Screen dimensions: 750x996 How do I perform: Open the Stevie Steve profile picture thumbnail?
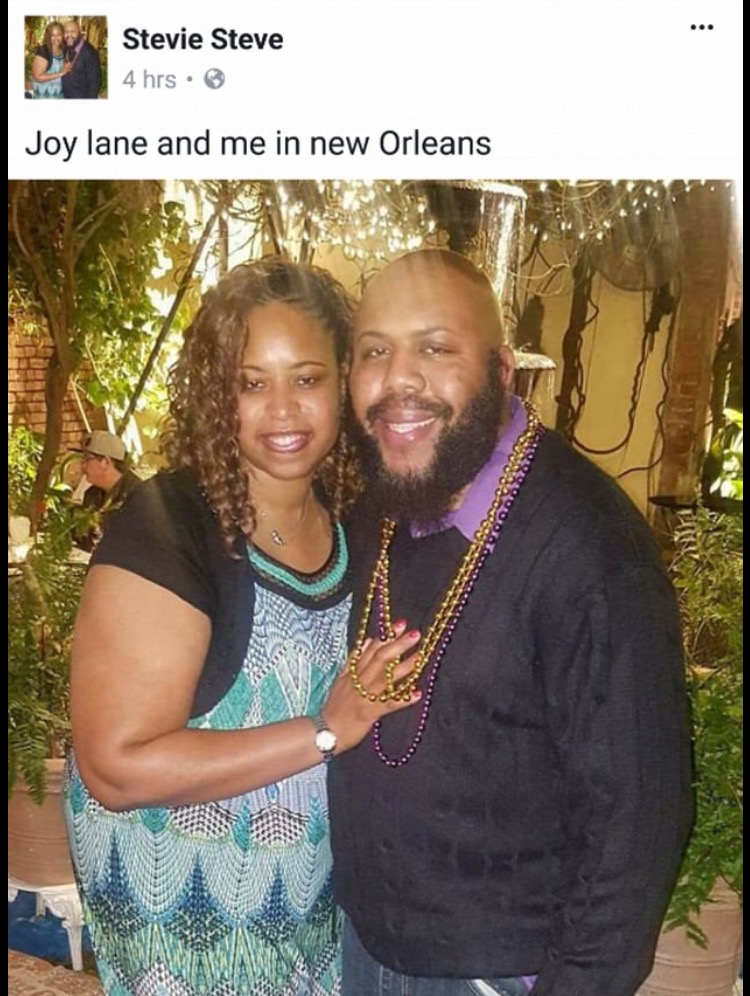point(65,57)
